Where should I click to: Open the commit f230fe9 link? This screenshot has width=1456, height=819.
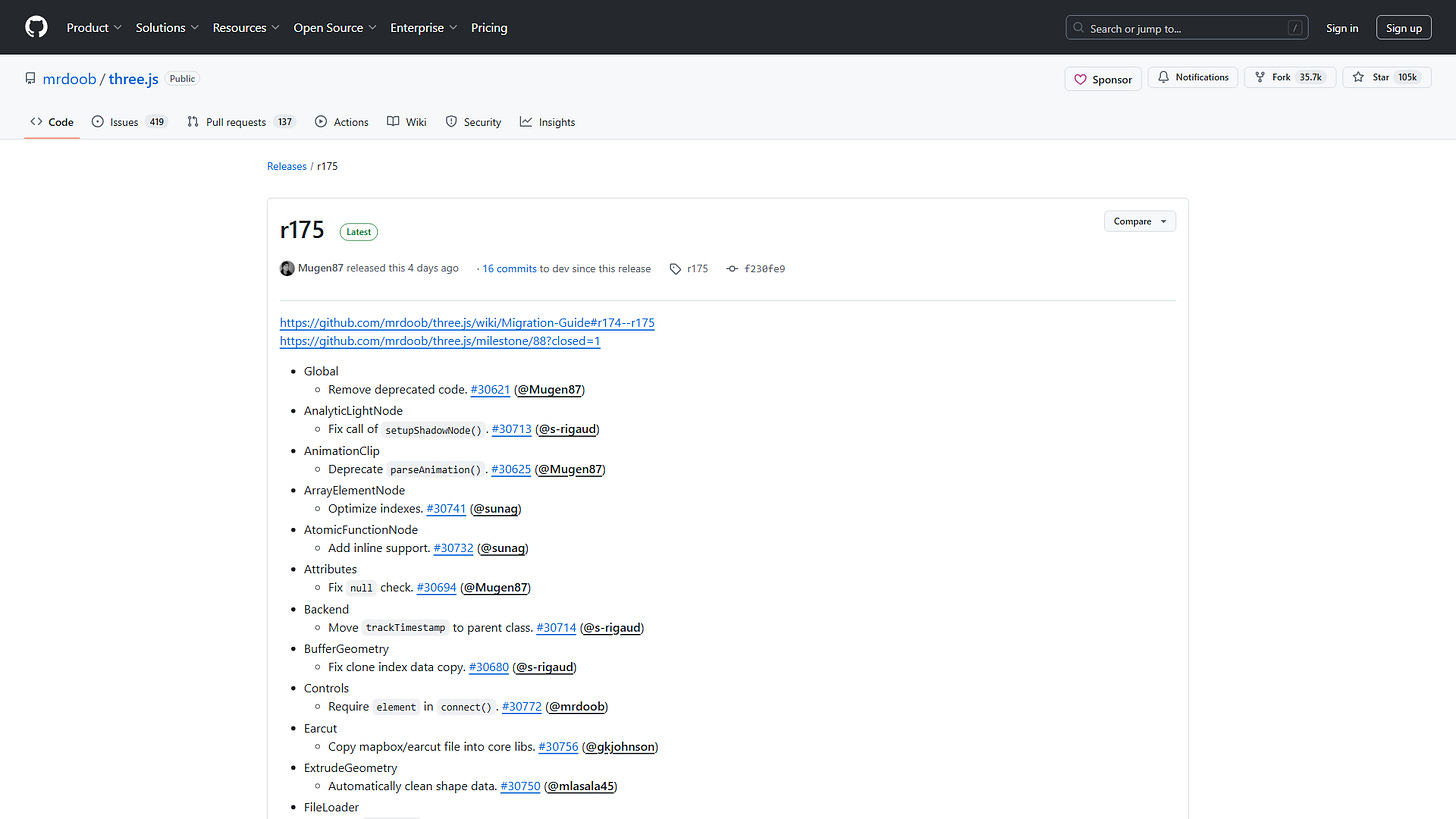[756, 268]
